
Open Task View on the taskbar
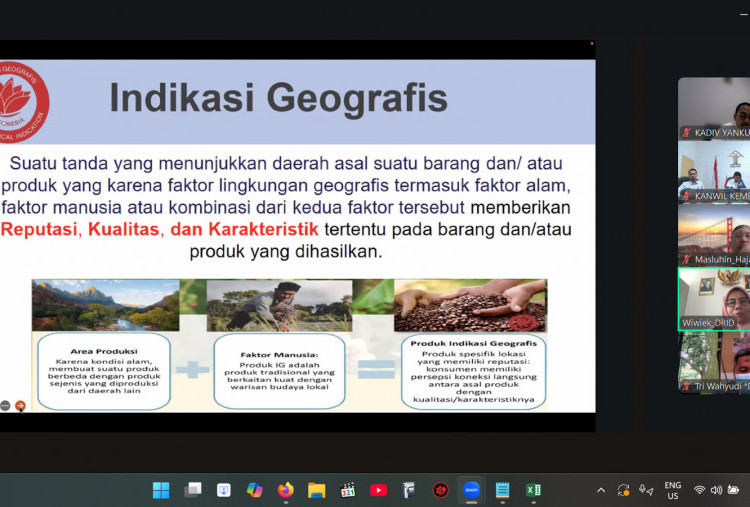tap(192, 490)
